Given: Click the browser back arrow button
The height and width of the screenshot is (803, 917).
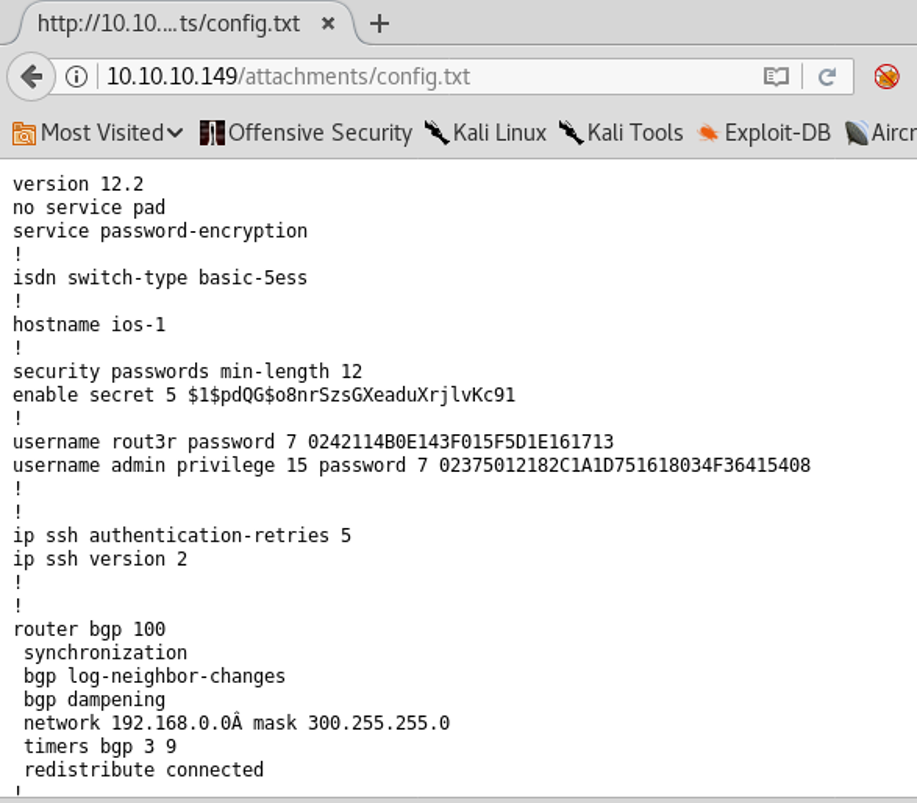Looking at the screenshot, I should (31, 77).
